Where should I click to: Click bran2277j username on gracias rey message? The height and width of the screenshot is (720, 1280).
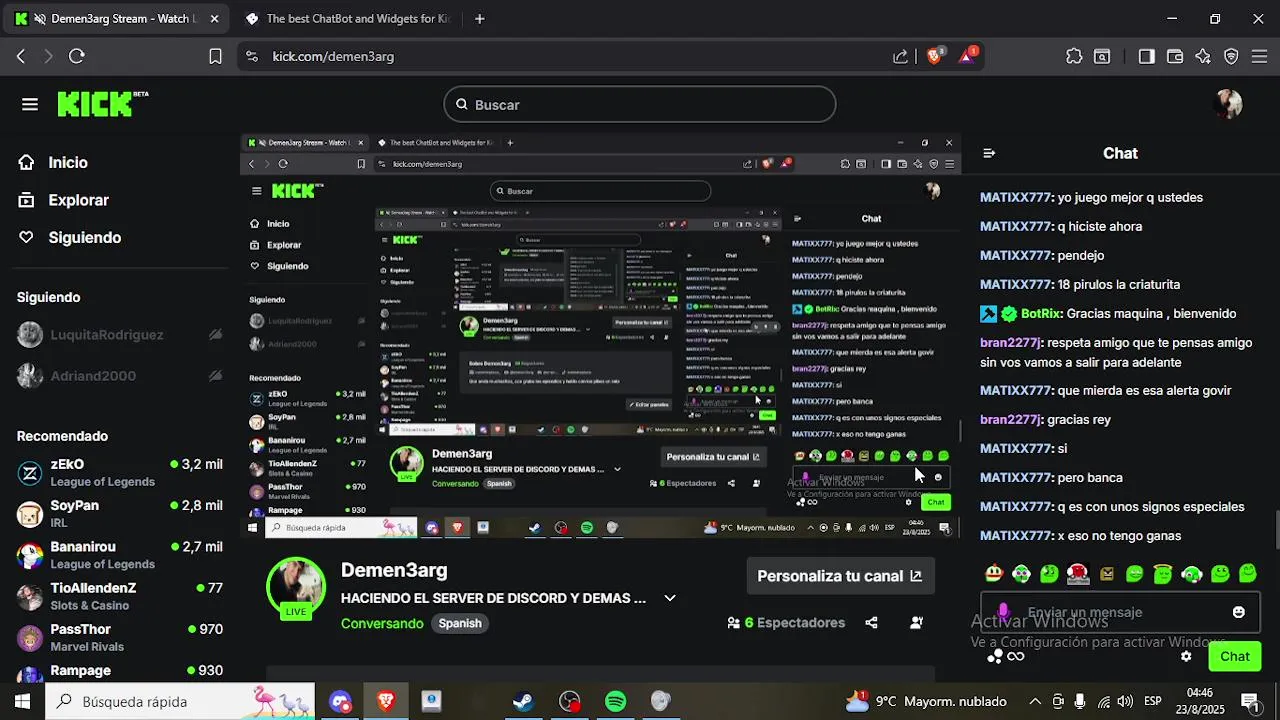[1010, 419]
